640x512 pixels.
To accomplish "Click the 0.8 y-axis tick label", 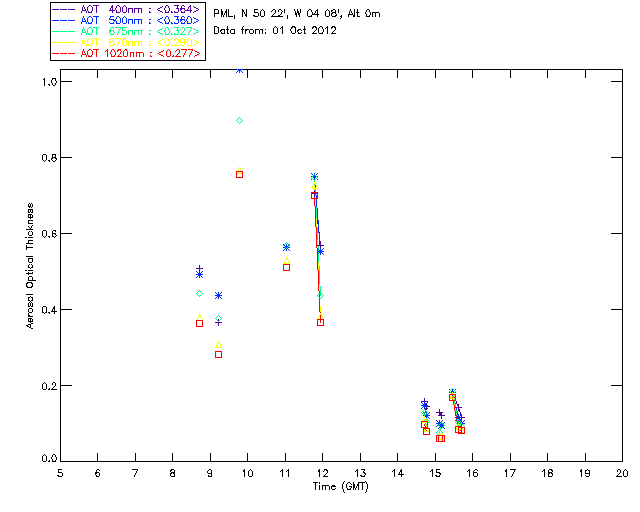I will 49,158.
